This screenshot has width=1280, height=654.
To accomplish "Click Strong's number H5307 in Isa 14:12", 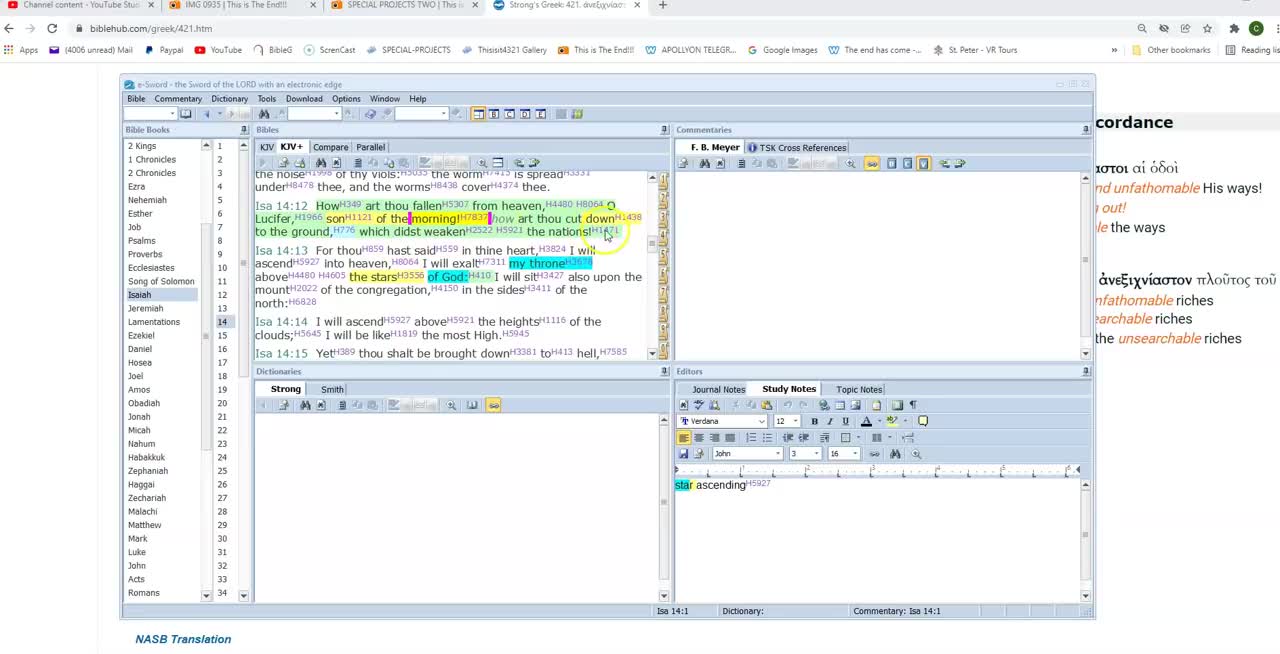I will tap(455, 204).
